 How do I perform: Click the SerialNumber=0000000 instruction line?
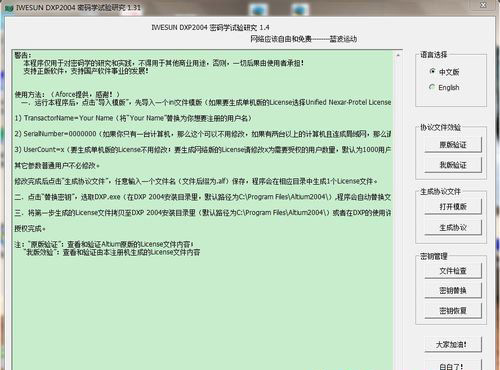click(x=202, y=134)
